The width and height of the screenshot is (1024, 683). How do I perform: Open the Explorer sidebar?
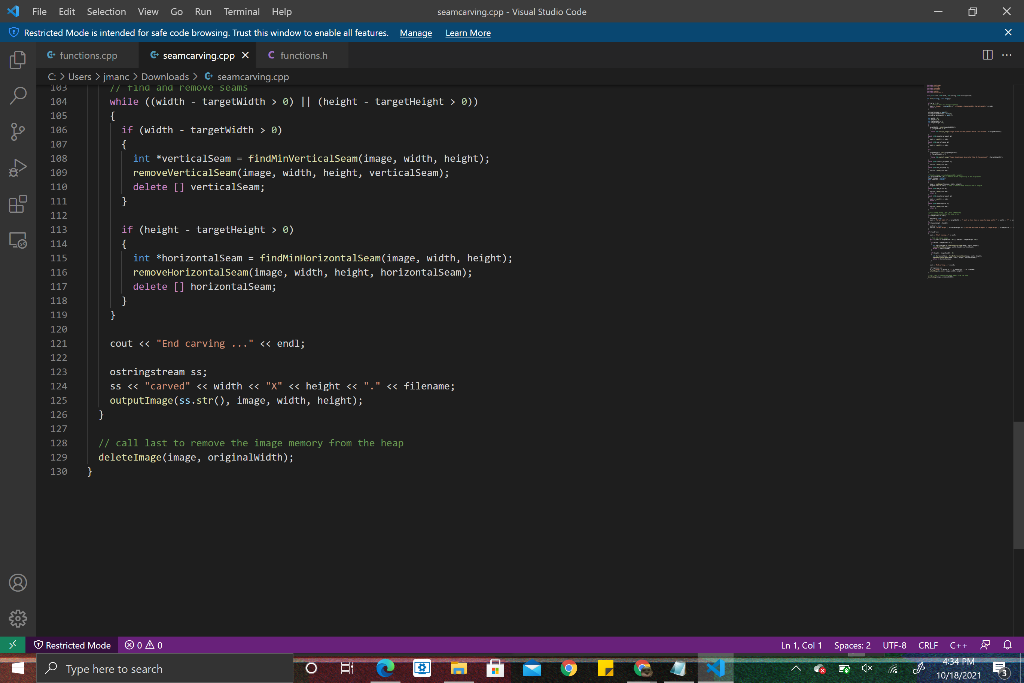tap(16, 60)
